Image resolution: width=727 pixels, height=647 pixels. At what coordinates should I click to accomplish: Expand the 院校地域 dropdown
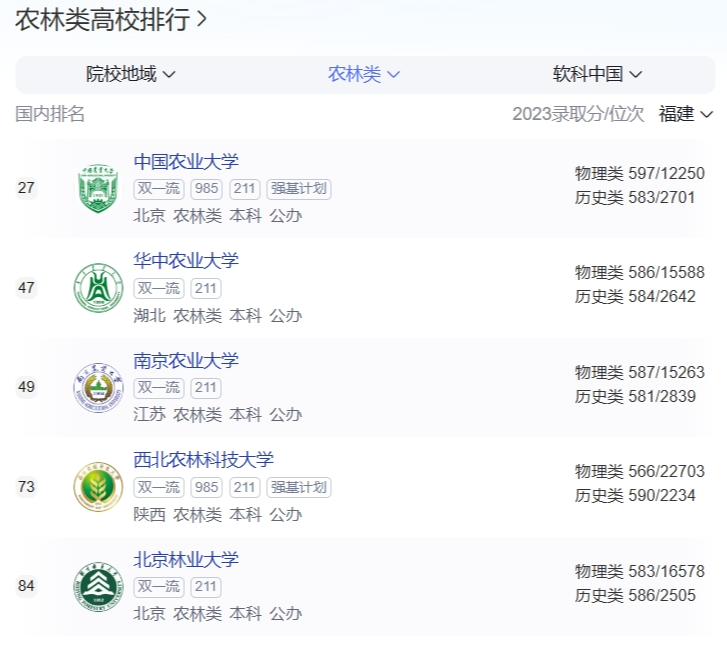pos(130,74)
